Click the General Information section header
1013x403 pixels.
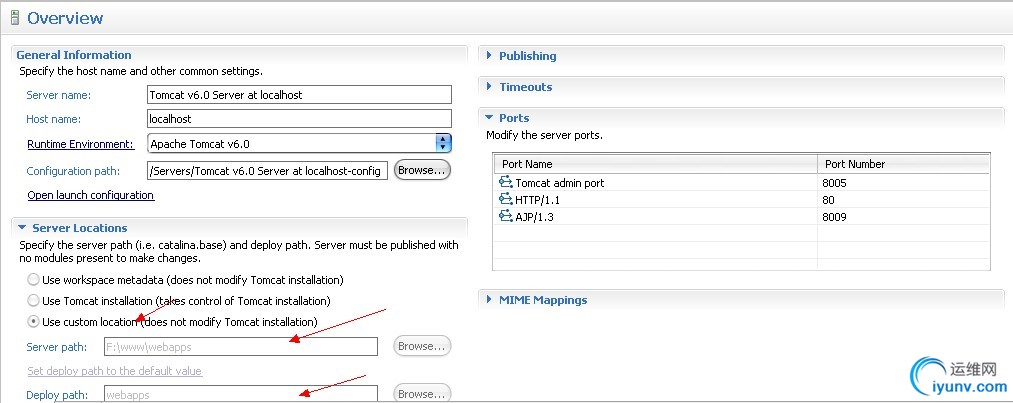pyautogui.click(x=74, y=55)
